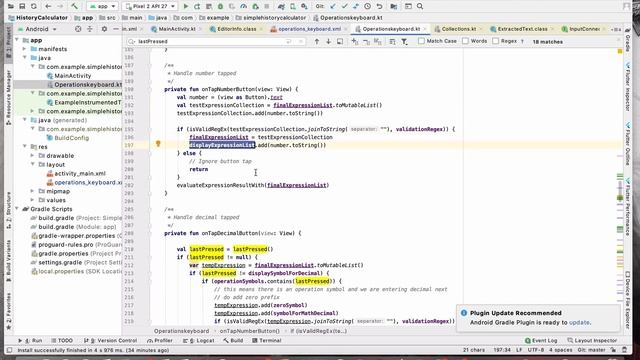
Task: Click the Debug app bug icon
Action: tap(220, 6)
